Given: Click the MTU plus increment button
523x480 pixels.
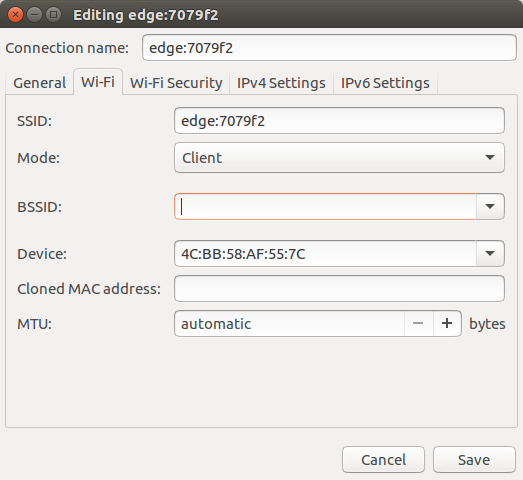Looking at the screenshot, I should [x=447, y=324].
